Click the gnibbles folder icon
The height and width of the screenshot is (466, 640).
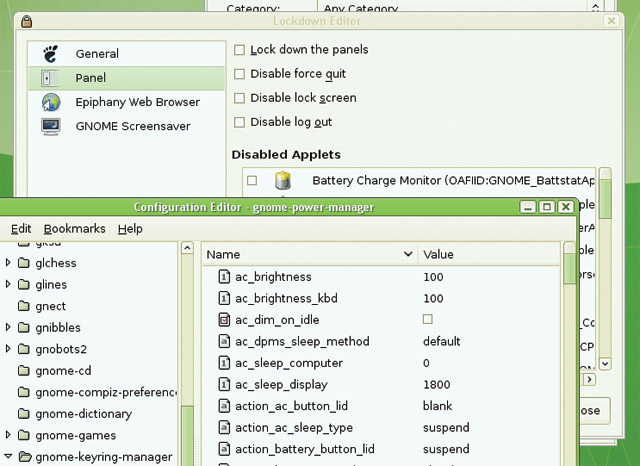(x=24, y=327)
